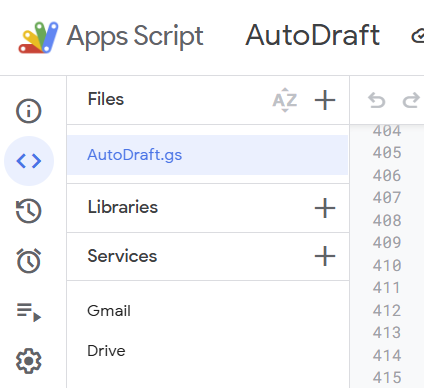The image size is (424, 388).
Task: Click the Redo arrow in editor toolbar
Action: pyautogui.click(x=411, y=100)
